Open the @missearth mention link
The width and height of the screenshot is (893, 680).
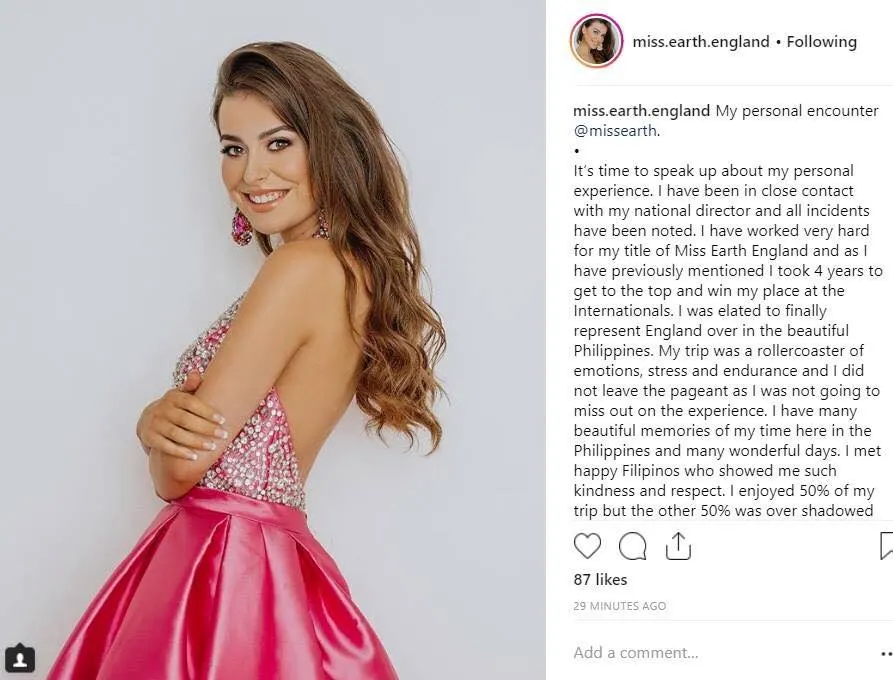(x=616, y=130)
